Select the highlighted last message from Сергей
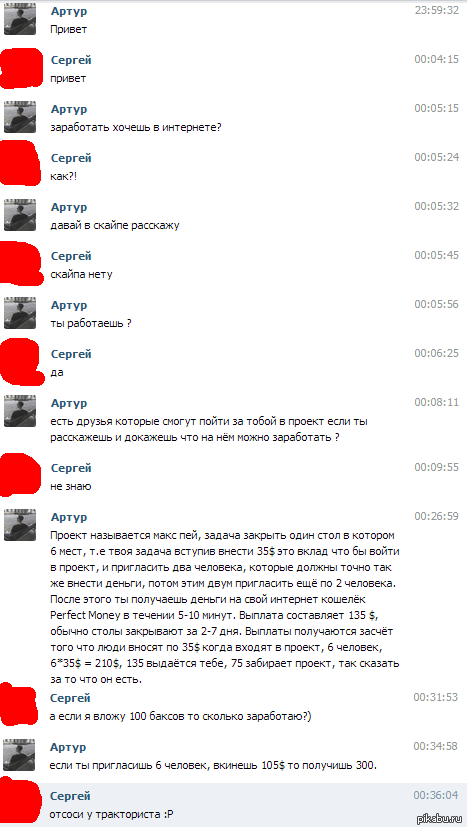The image size is (467, 830). 234,805
